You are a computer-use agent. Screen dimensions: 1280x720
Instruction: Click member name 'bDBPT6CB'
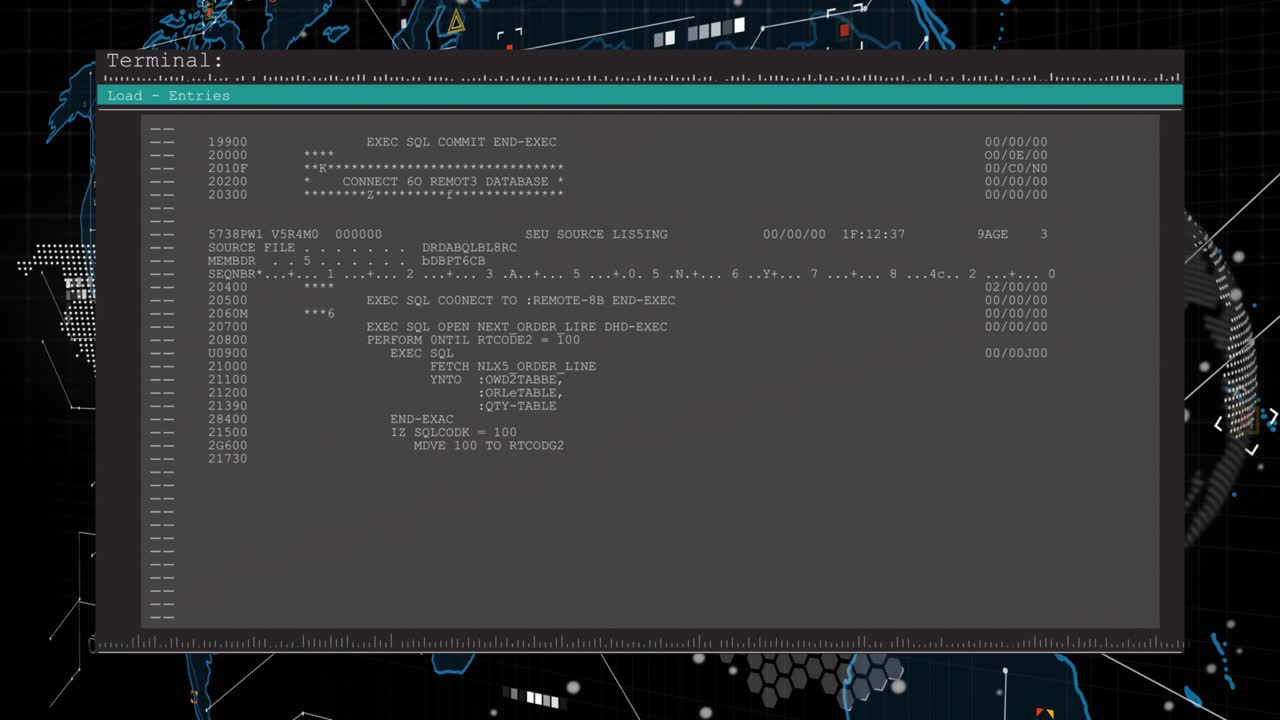tap(453, 260)
